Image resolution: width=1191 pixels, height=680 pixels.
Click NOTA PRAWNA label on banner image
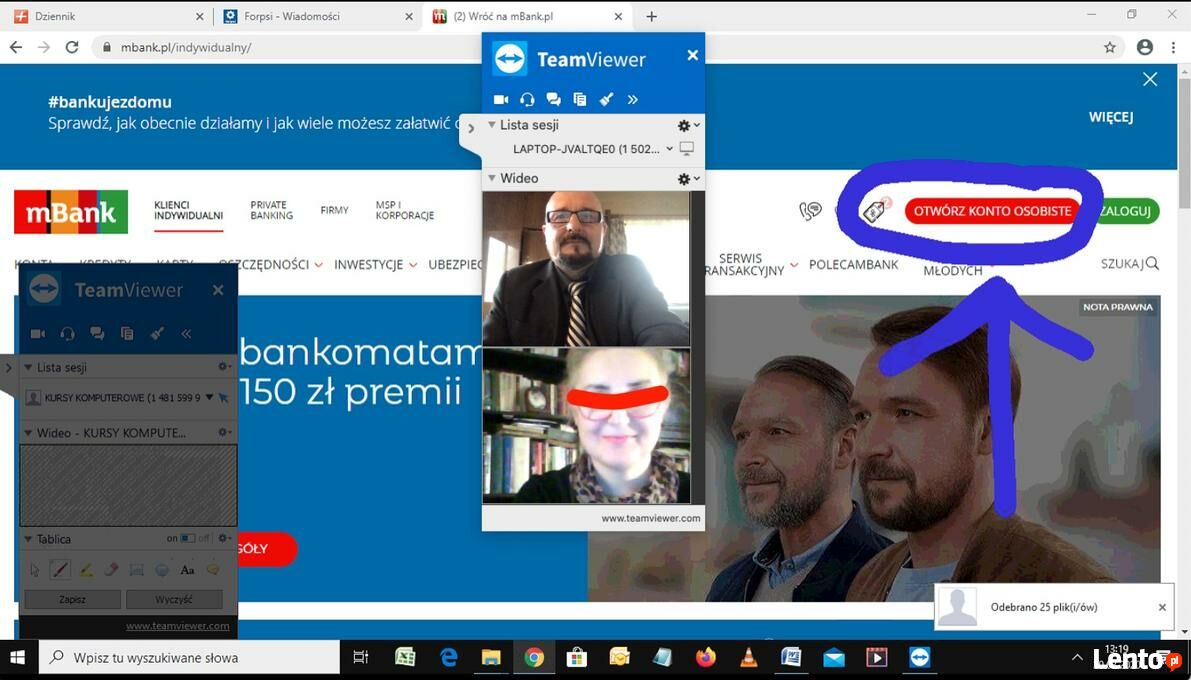(x=1117, y=307)
